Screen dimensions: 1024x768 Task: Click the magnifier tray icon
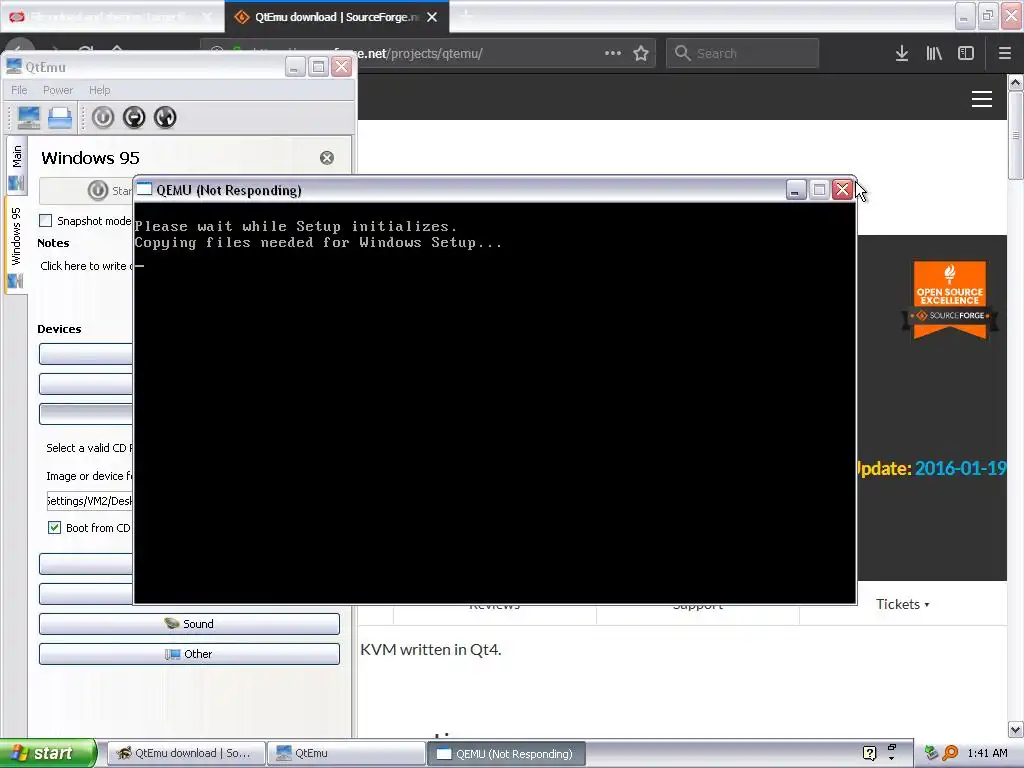[950, 753]
